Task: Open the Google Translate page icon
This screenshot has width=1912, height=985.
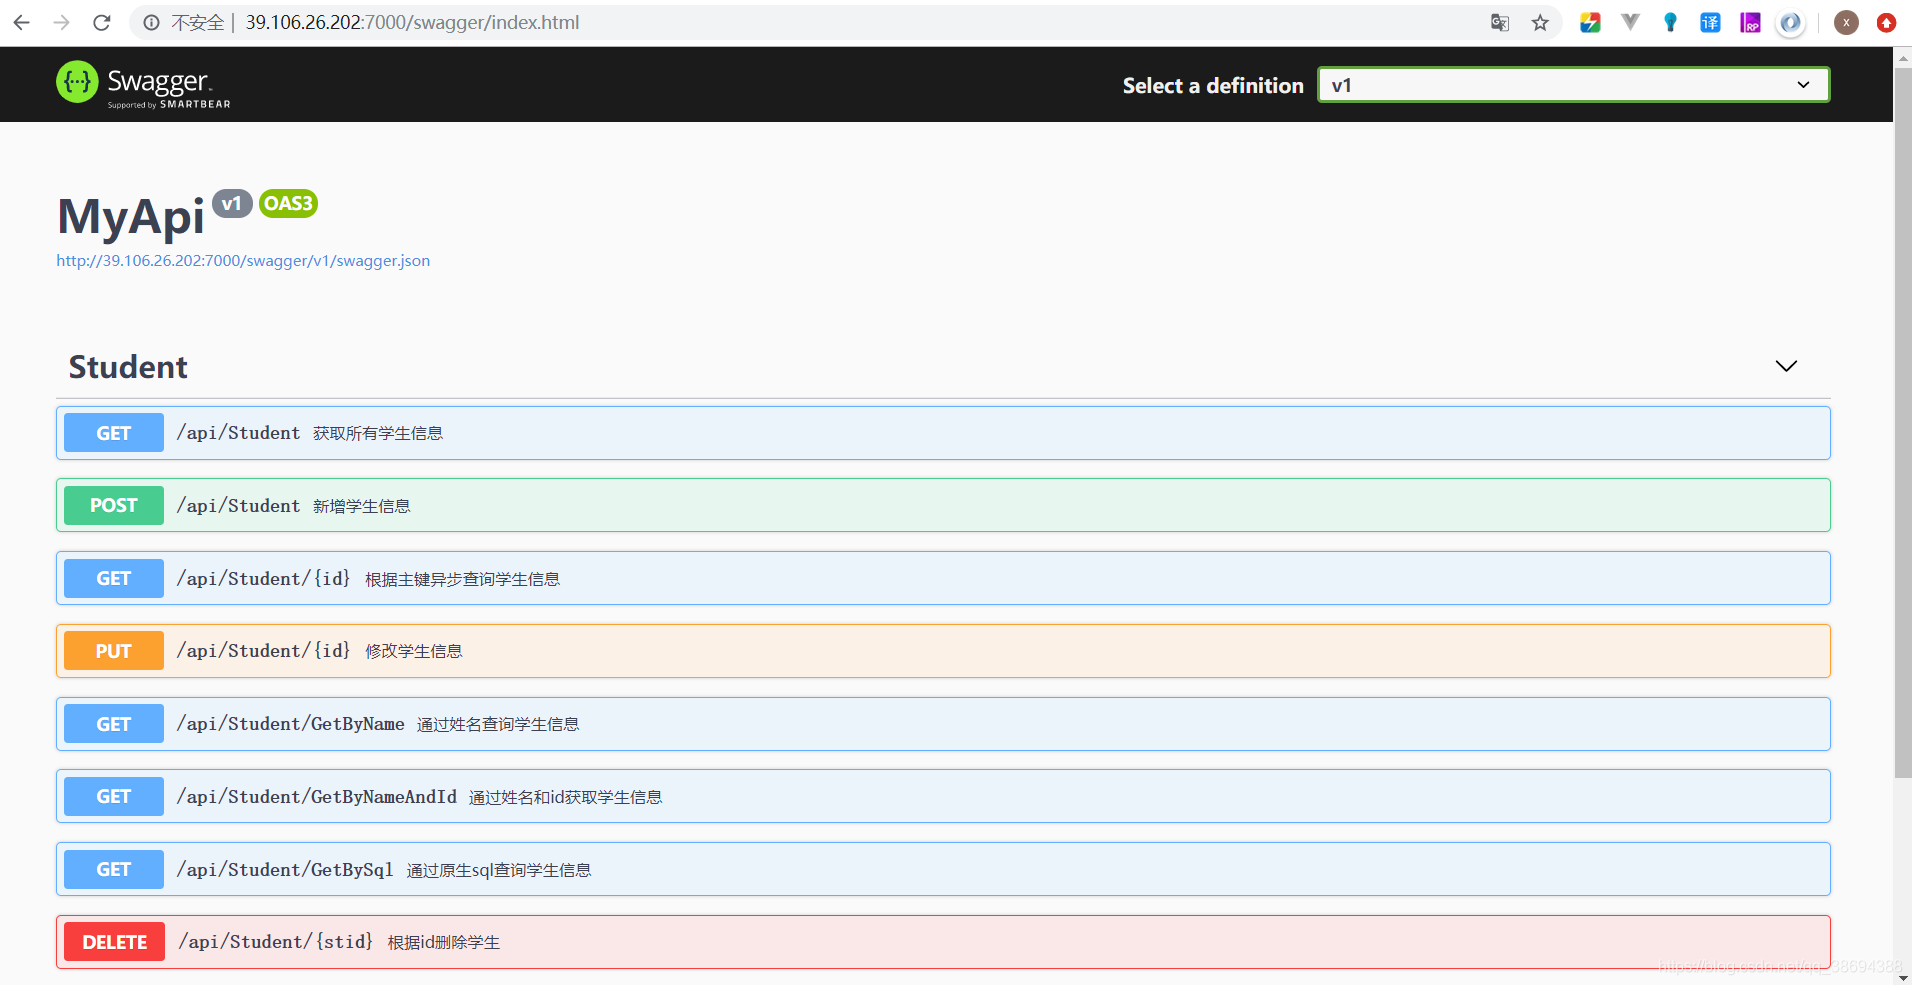Action: coord(1499,22)
